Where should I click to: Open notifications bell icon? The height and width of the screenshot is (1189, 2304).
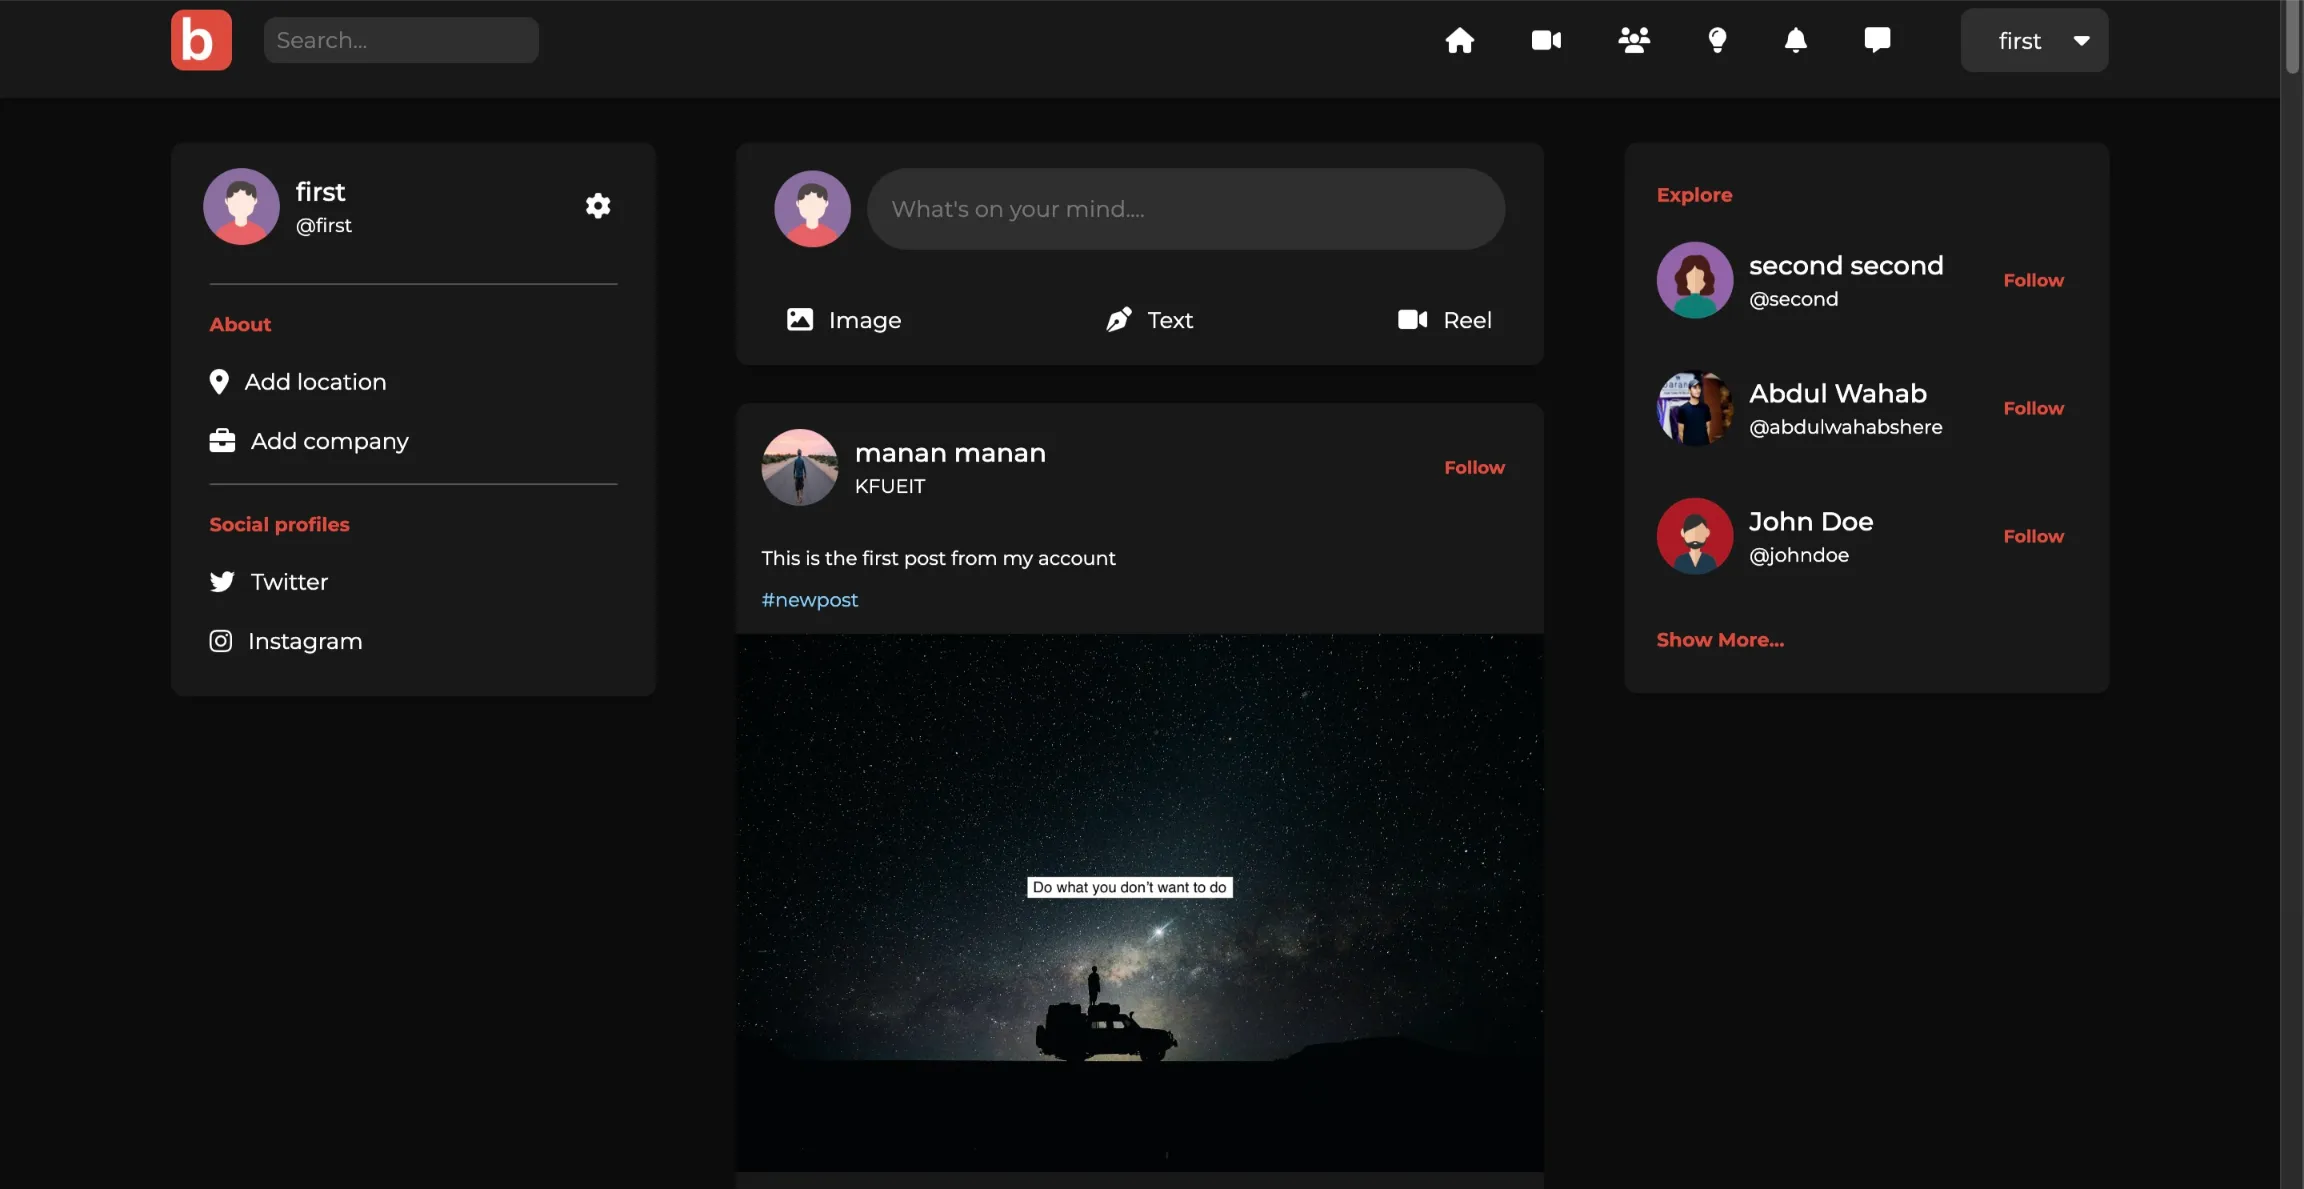(x=1796, y=40)
